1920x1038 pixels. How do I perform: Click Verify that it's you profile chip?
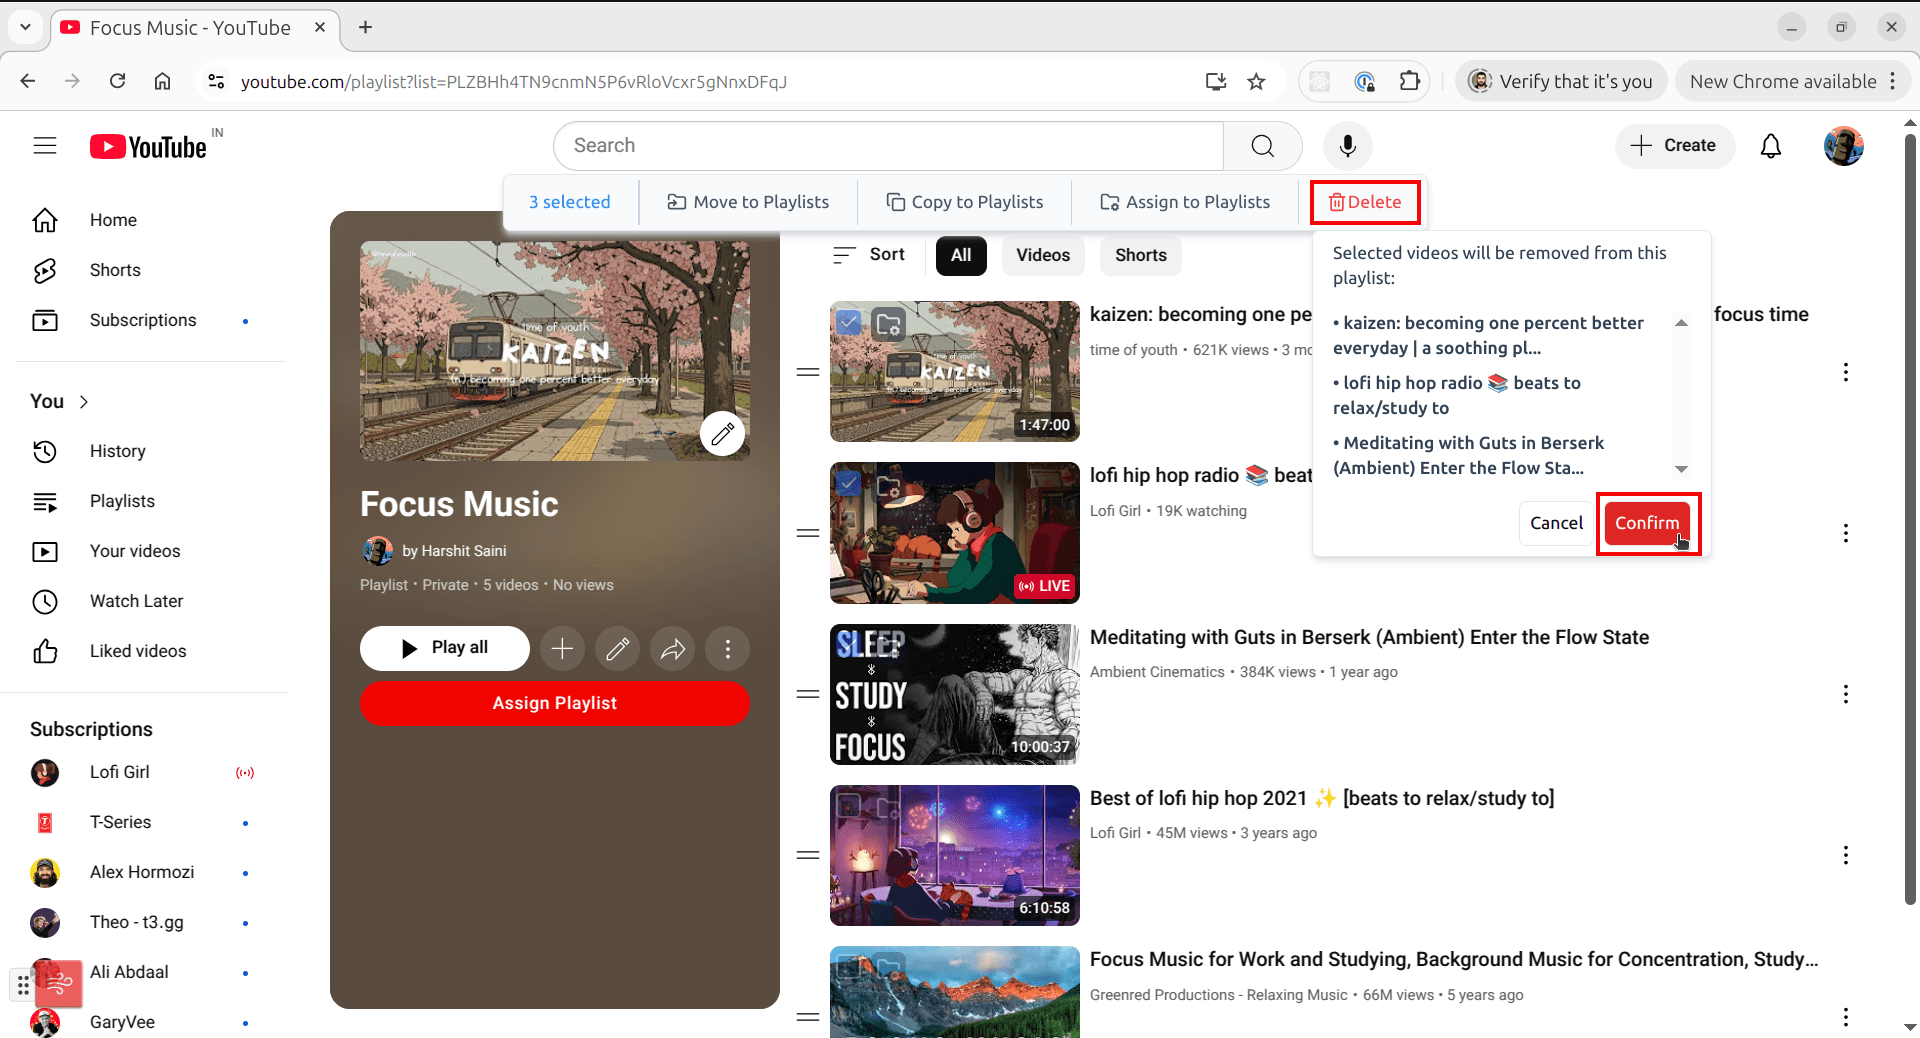point(1560,81)
